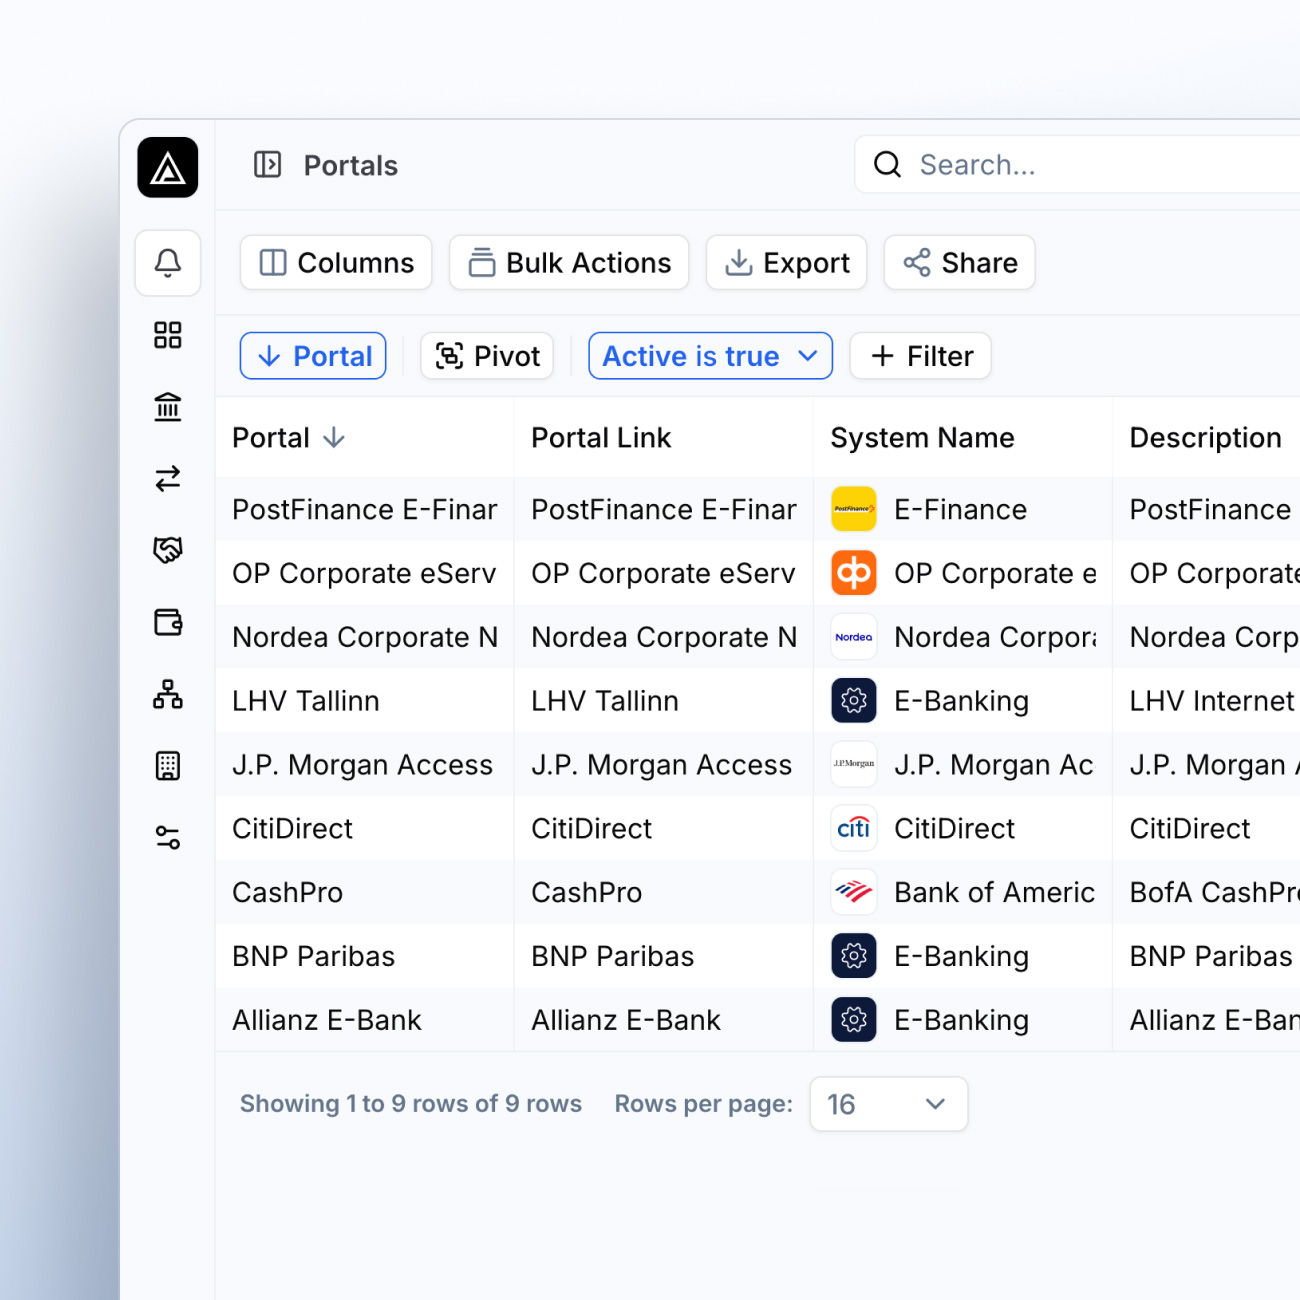Viewport: 1300px width, 1300px height.
Task: Open the wallet icon in sidebar
Action: [x=168, y=622]
